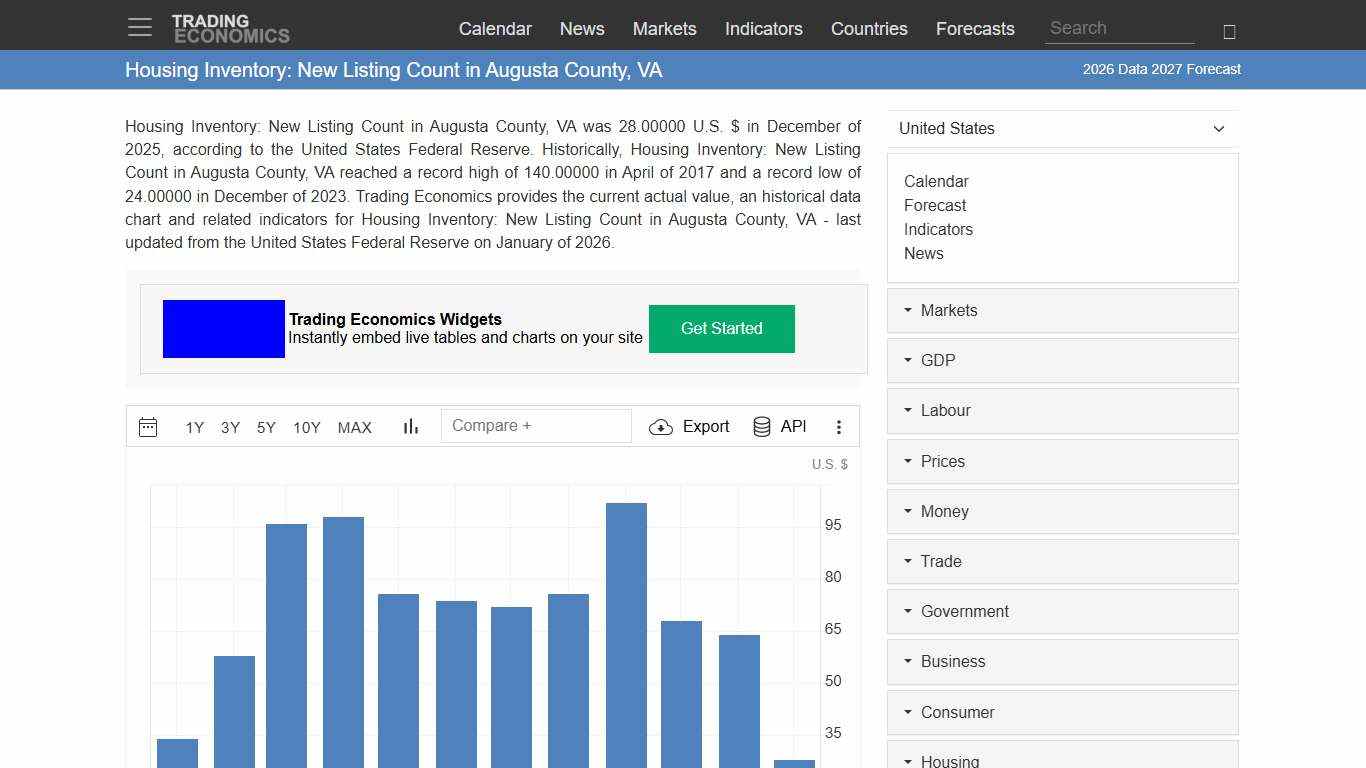Viewport: 1366px width, 768px height.
Task: Open the chart's three-dot options menu
Action: (x=839, y=426)
